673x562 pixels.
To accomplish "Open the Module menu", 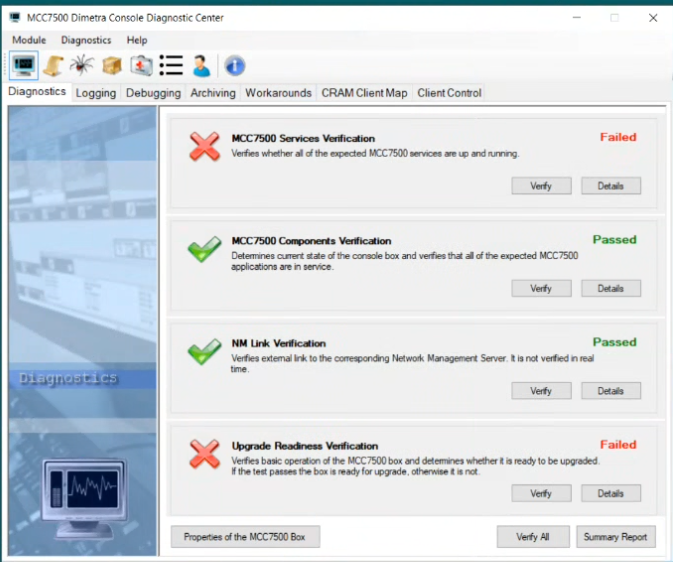I will tap(29, 40).
